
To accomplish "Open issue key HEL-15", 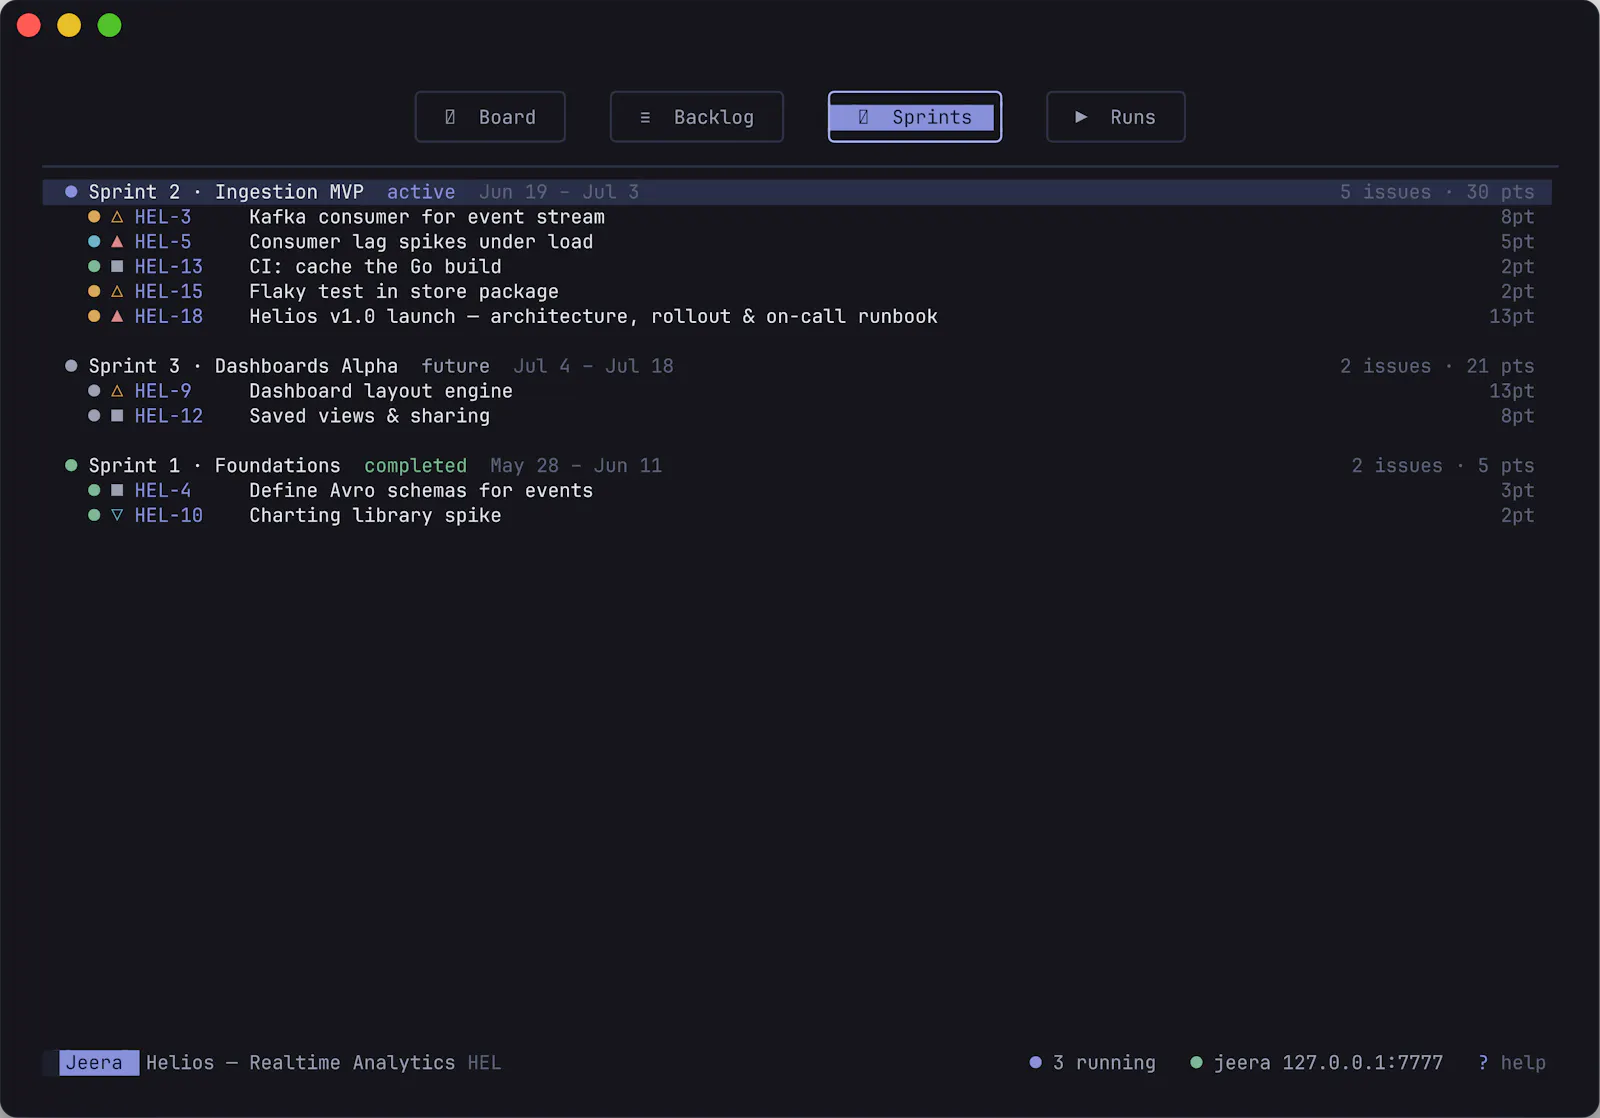I will (169, 291).
